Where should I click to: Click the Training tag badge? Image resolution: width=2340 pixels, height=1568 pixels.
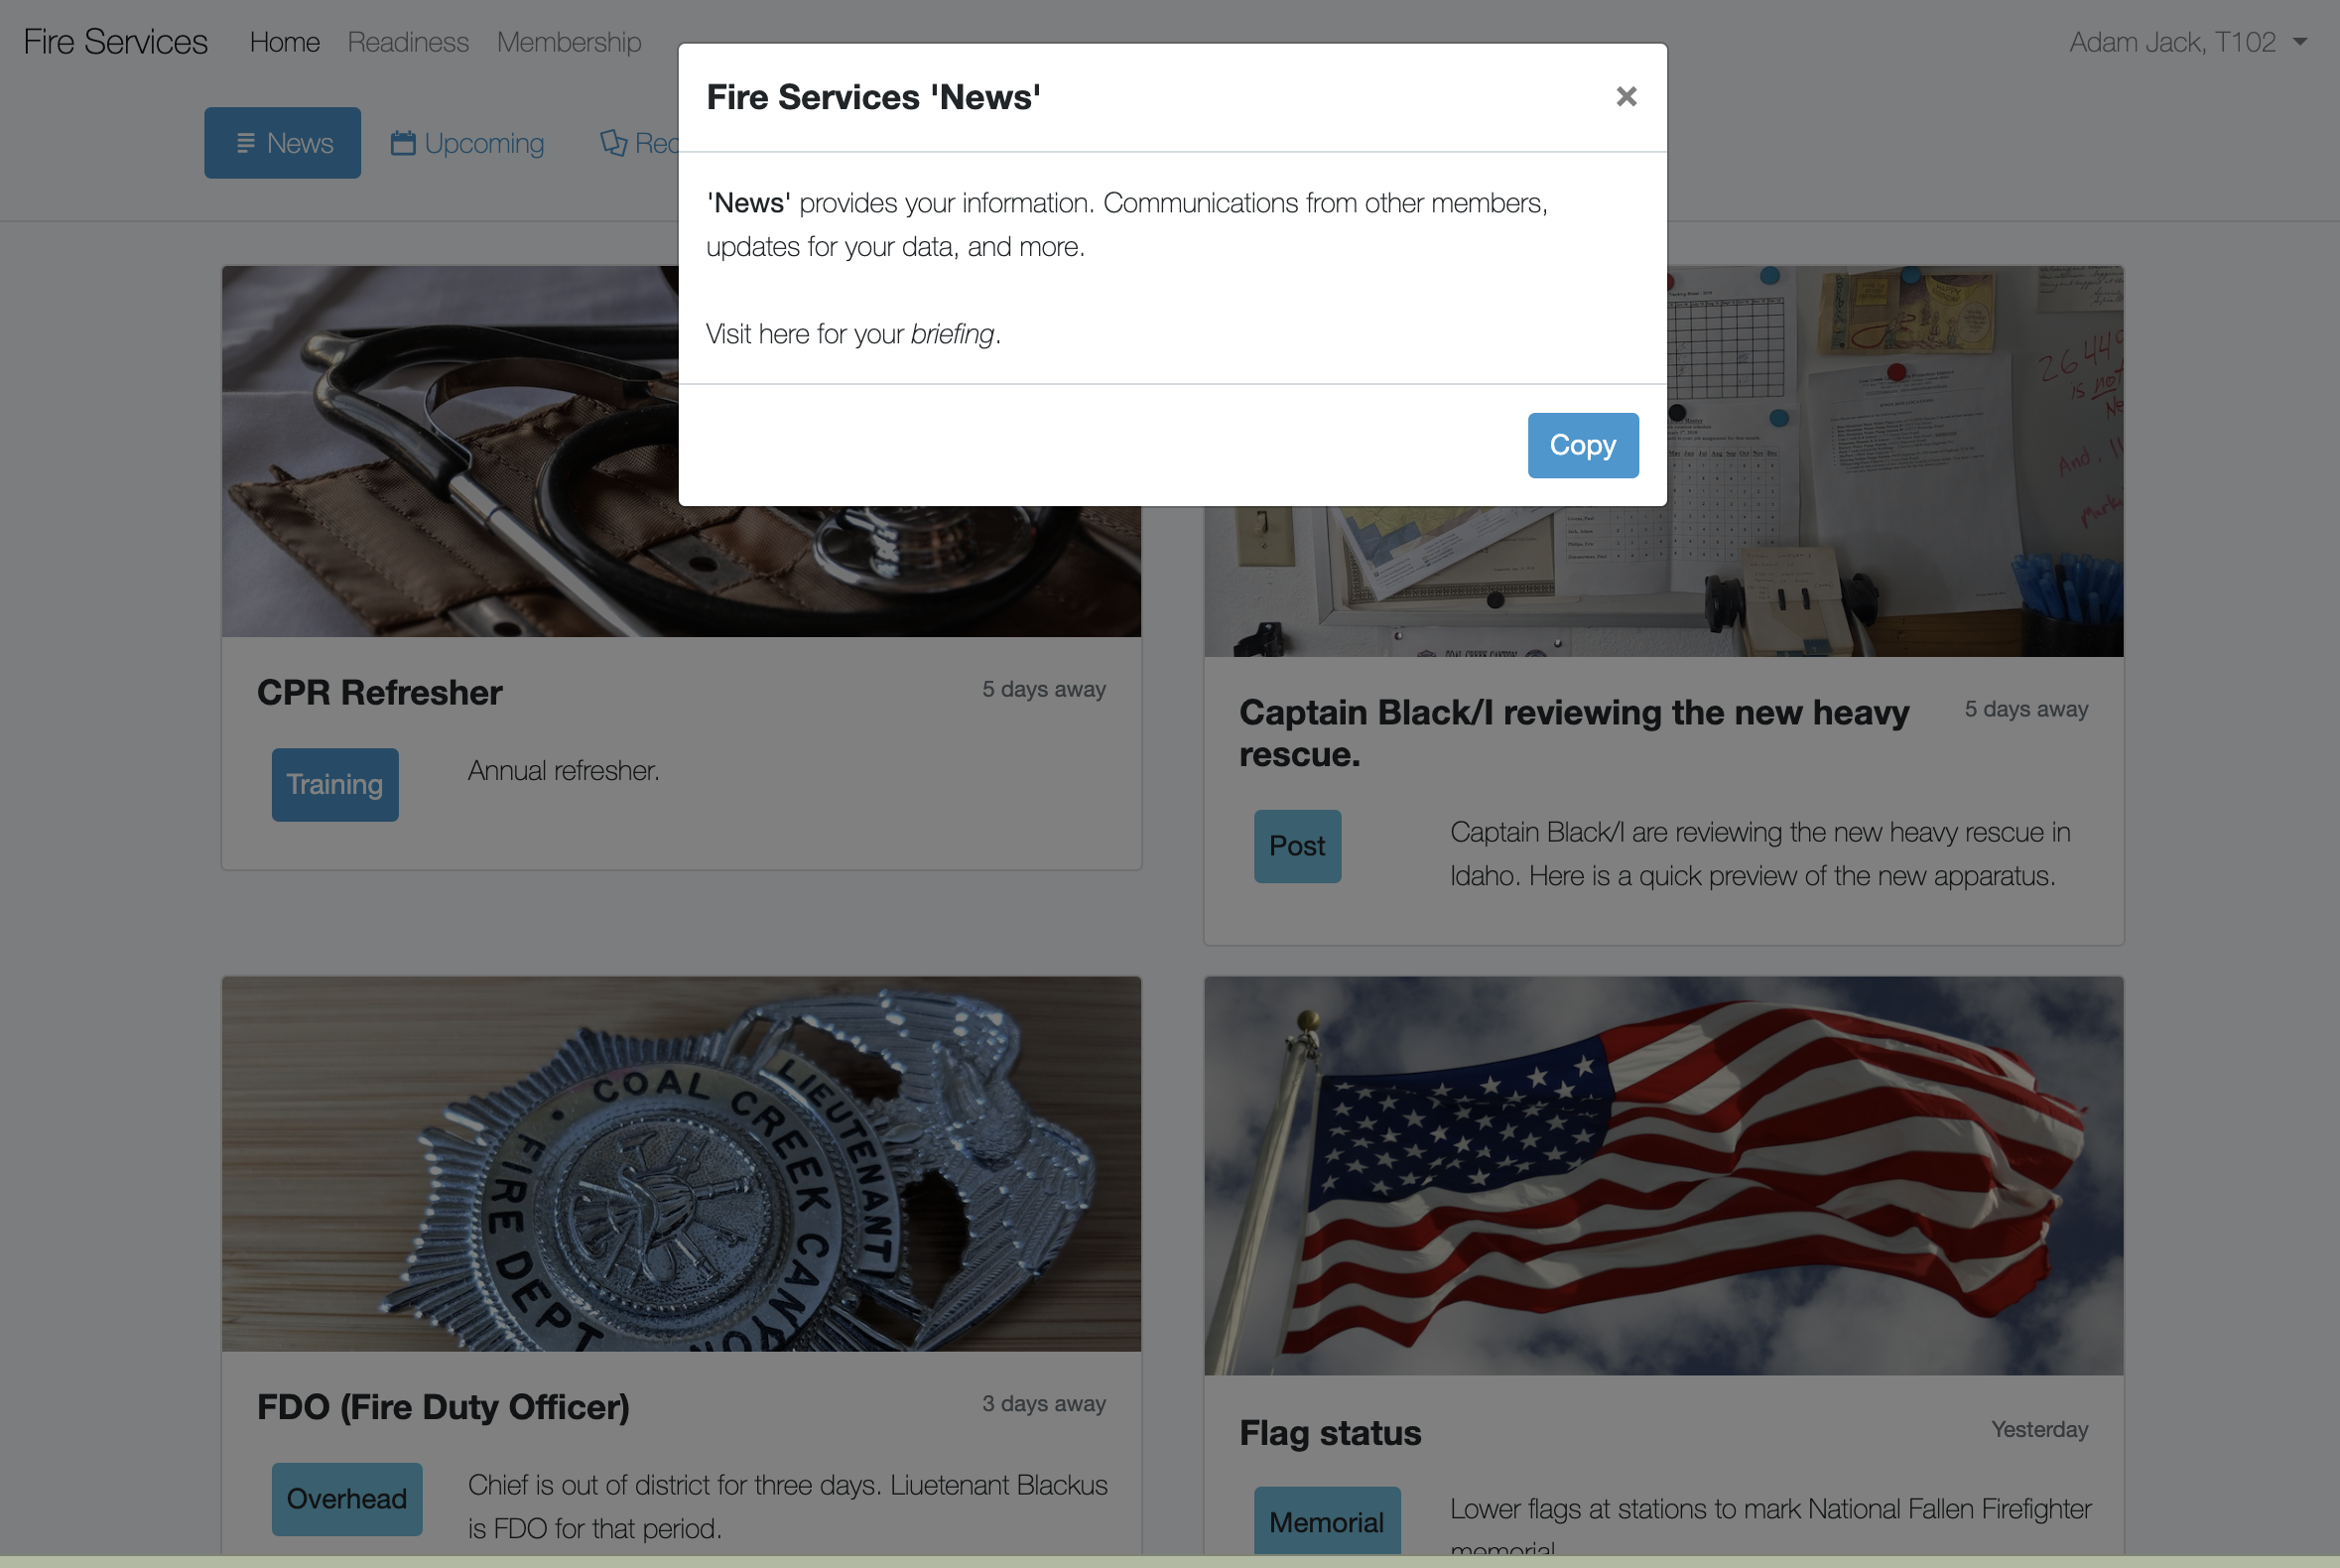coord(335,785)
